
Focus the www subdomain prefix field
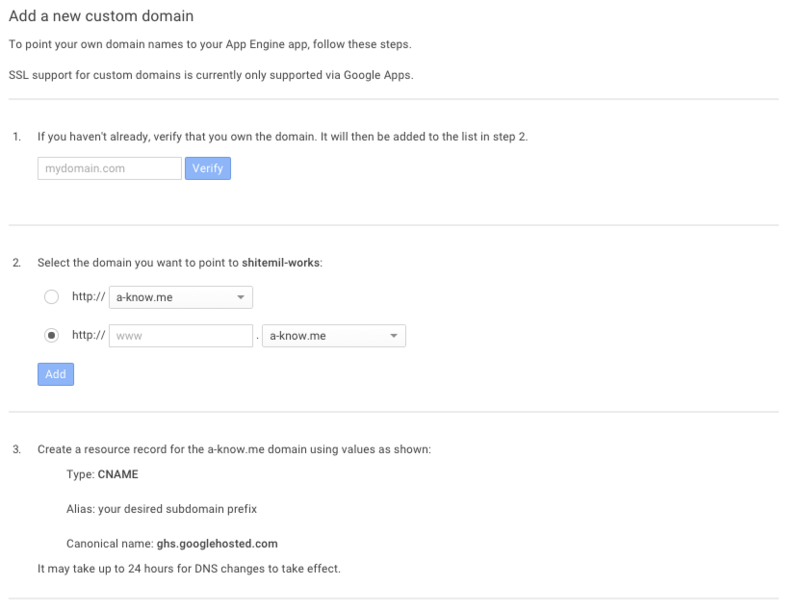[x=181, y=336]
